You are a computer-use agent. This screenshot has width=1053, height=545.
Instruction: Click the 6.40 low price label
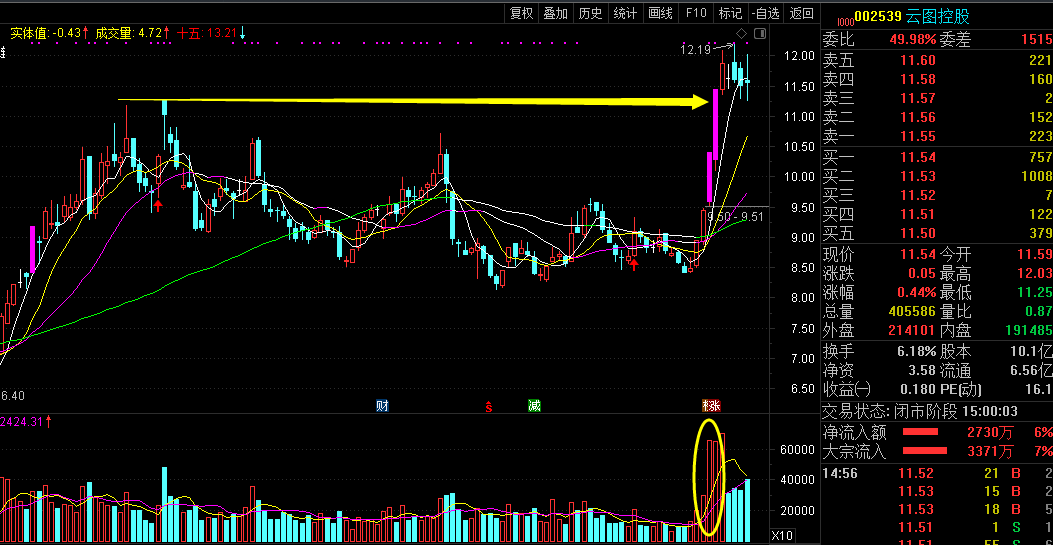point(12,395)
